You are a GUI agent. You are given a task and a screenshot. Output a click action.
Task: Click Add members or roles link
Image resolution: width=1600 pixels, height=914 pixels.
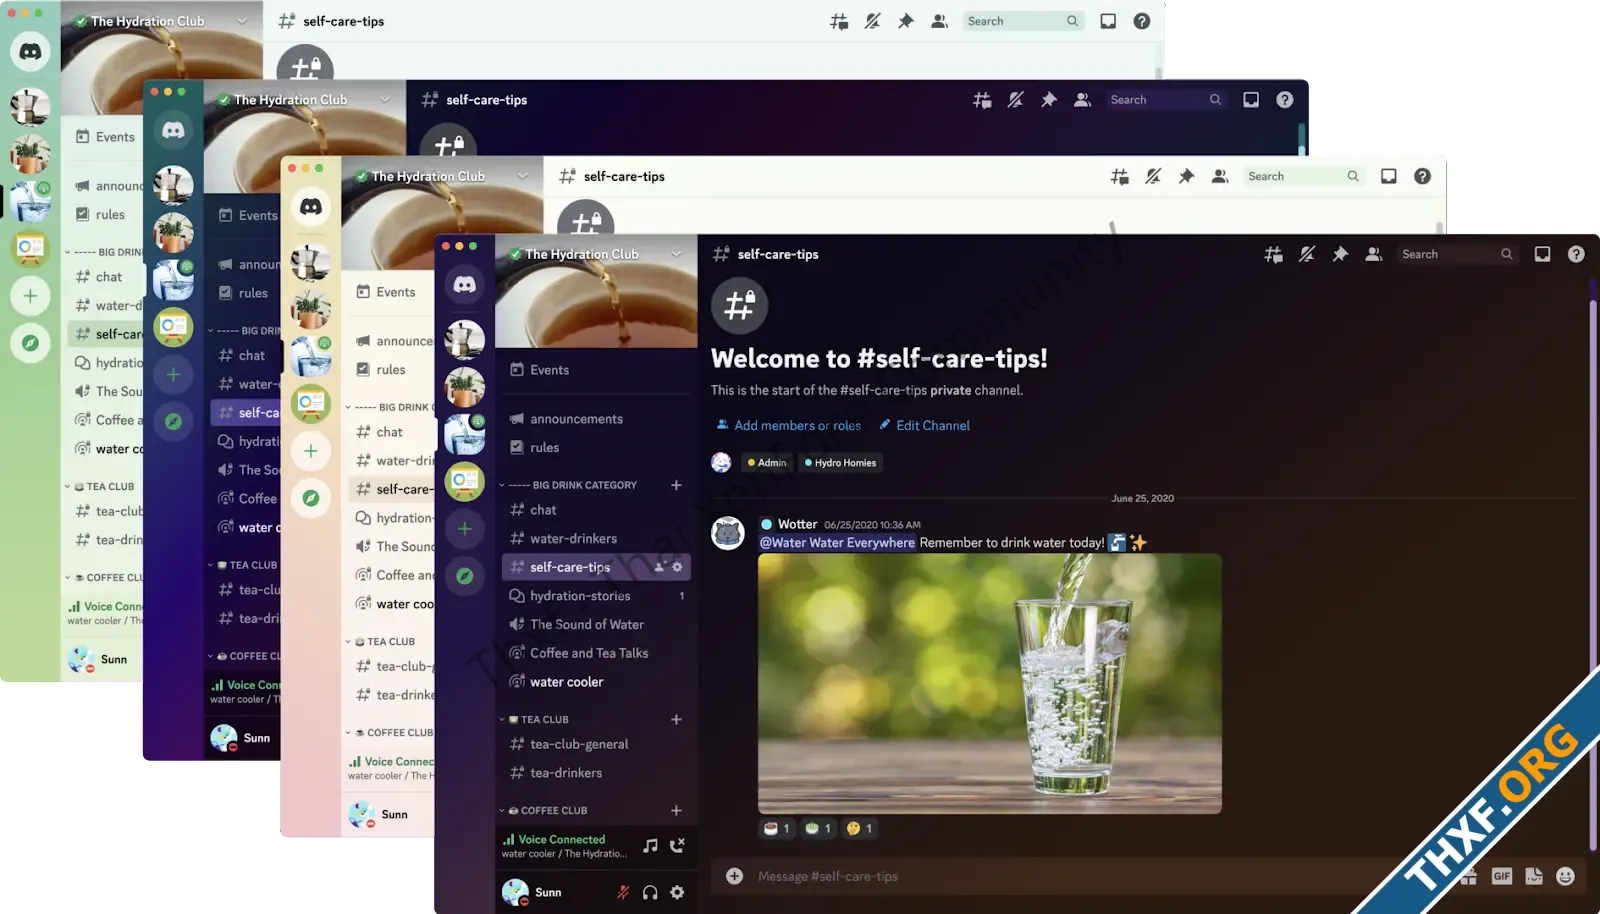click(788, 425)
